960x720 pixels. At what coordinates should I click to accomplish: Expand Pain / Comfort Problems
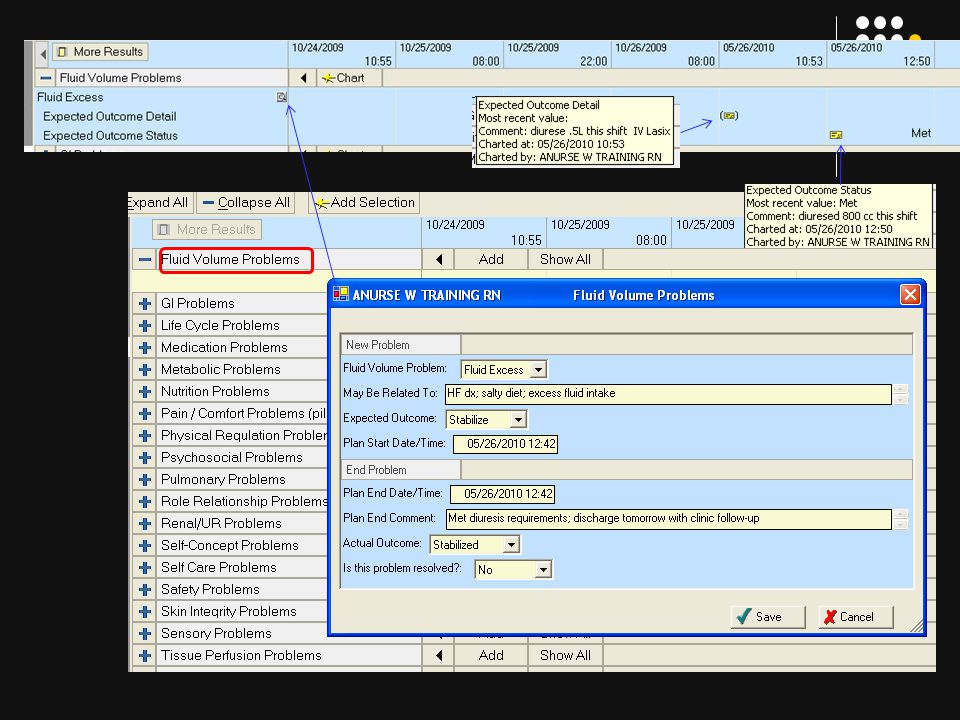coord(144,414)
